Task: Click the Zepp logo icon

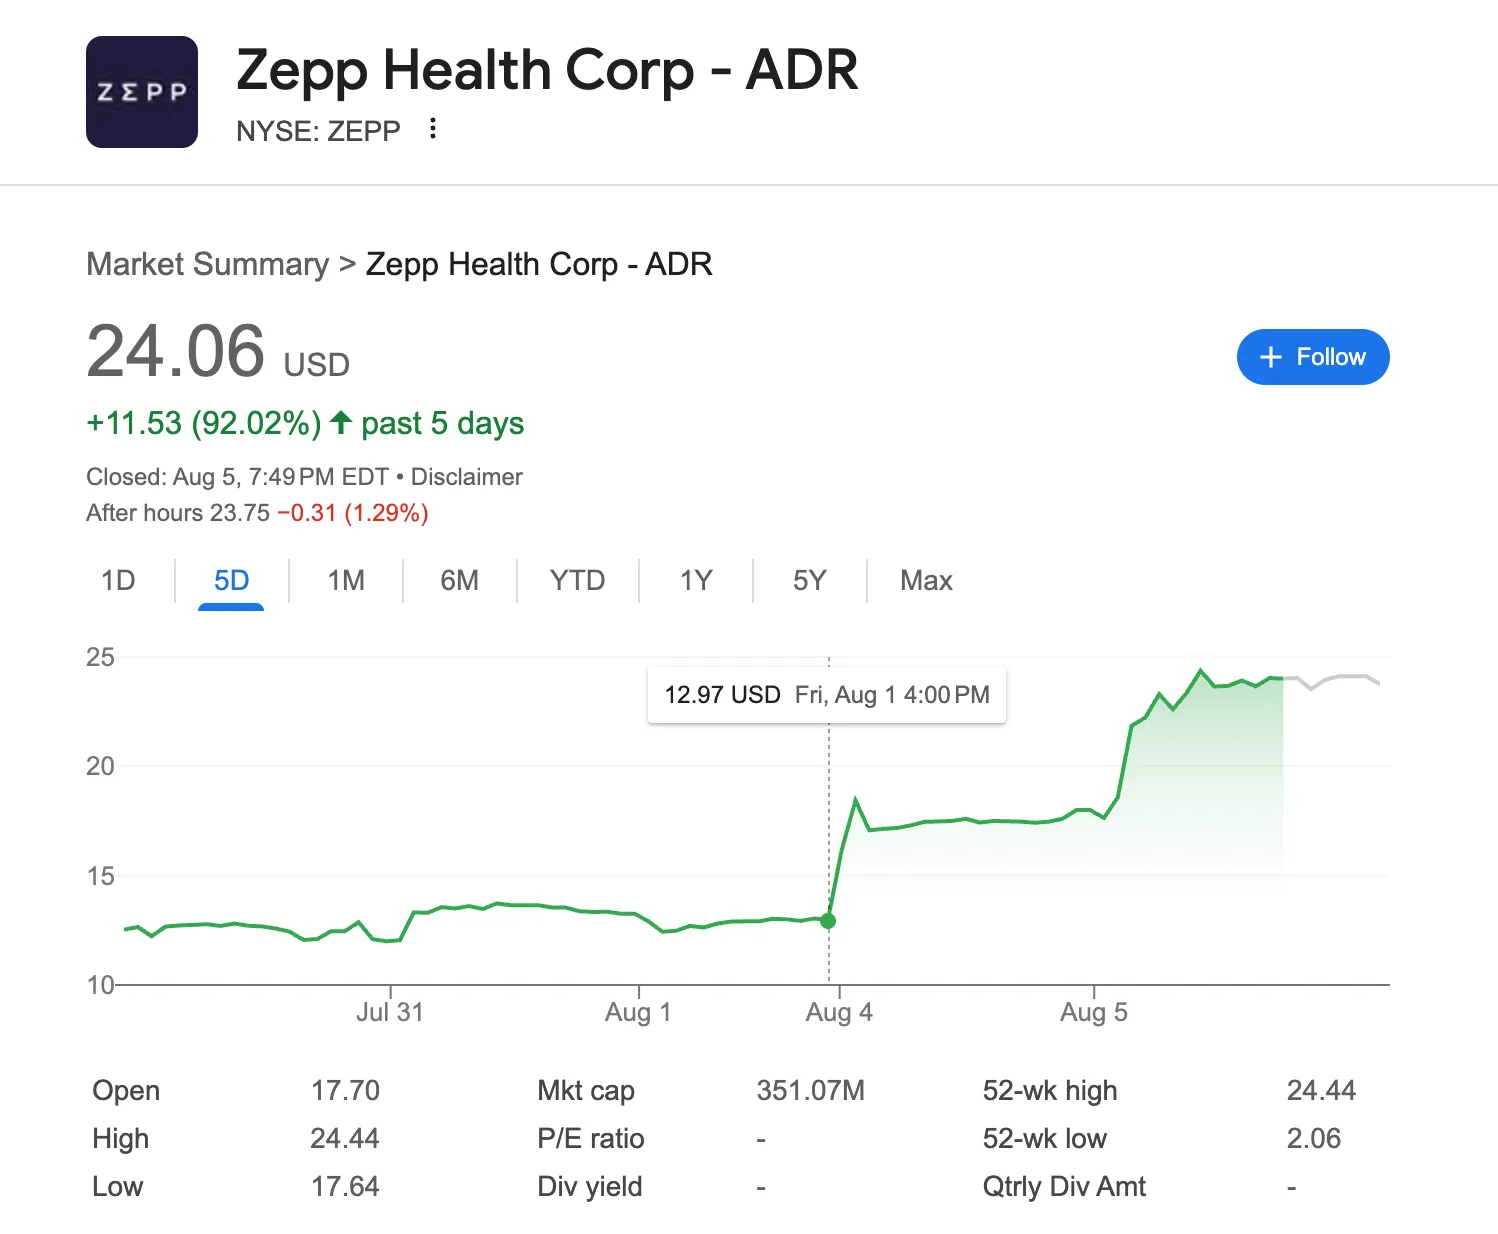Action: pos(142,92)
